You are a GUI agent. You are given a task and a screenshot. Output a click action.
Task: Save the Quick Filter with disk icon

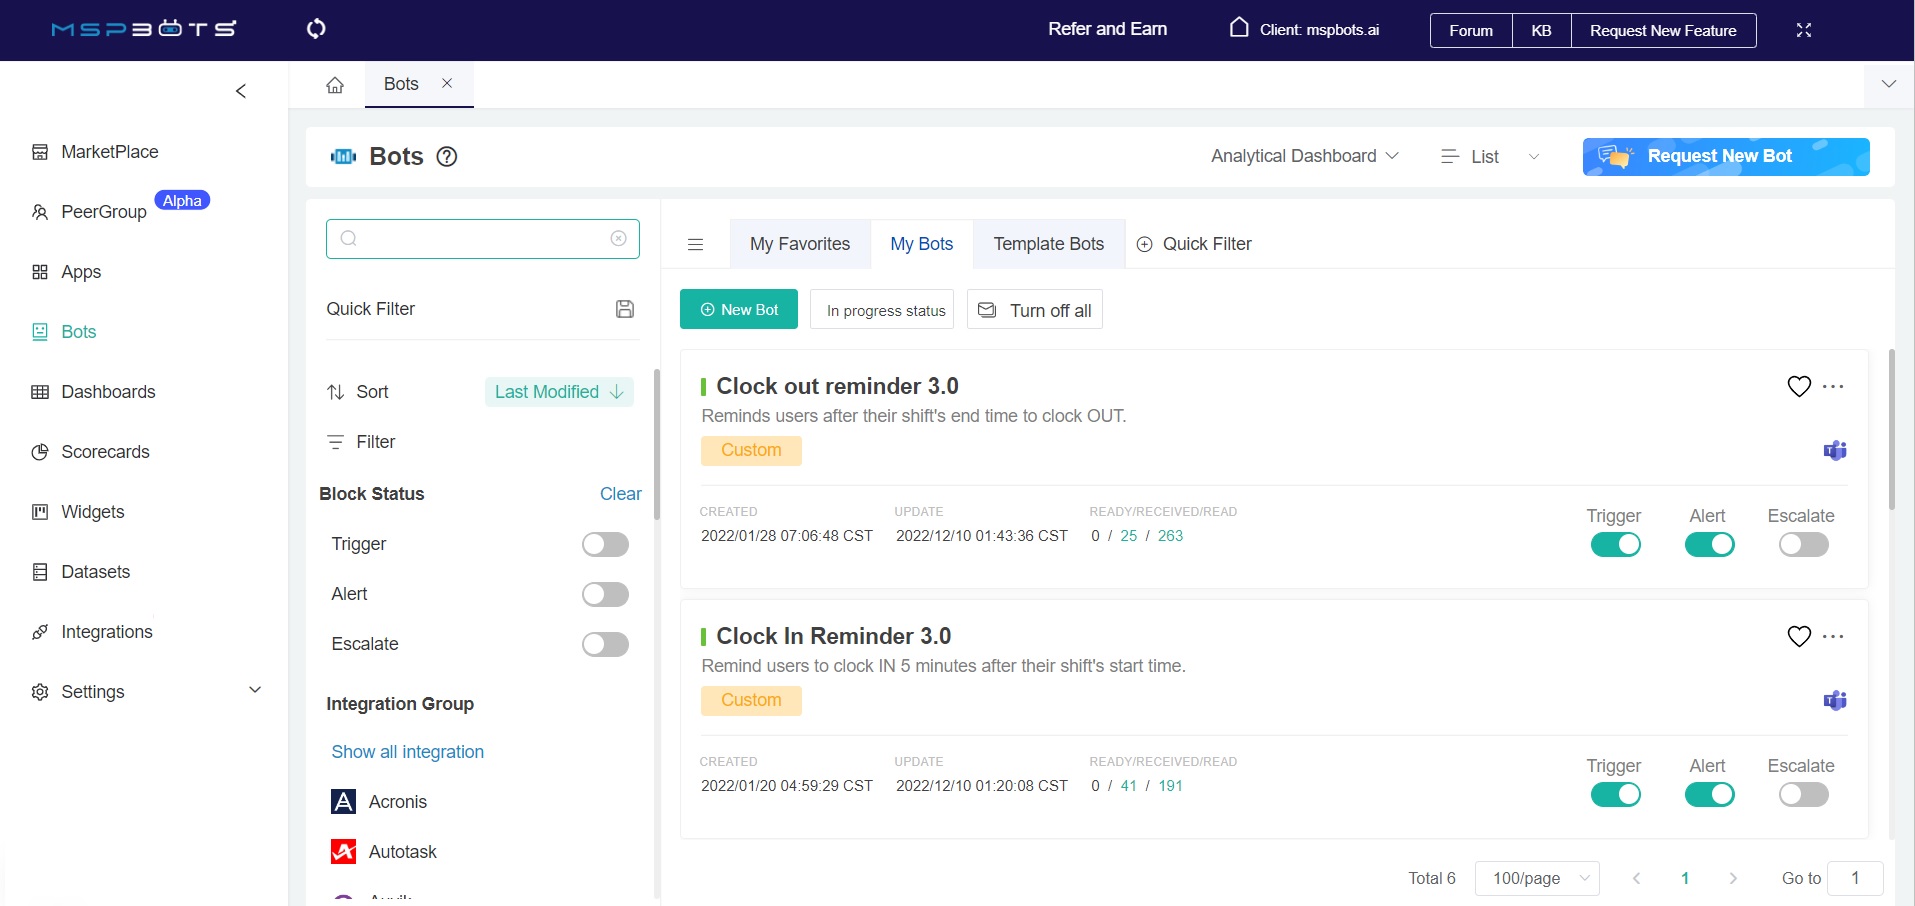(x=625, y=309)
